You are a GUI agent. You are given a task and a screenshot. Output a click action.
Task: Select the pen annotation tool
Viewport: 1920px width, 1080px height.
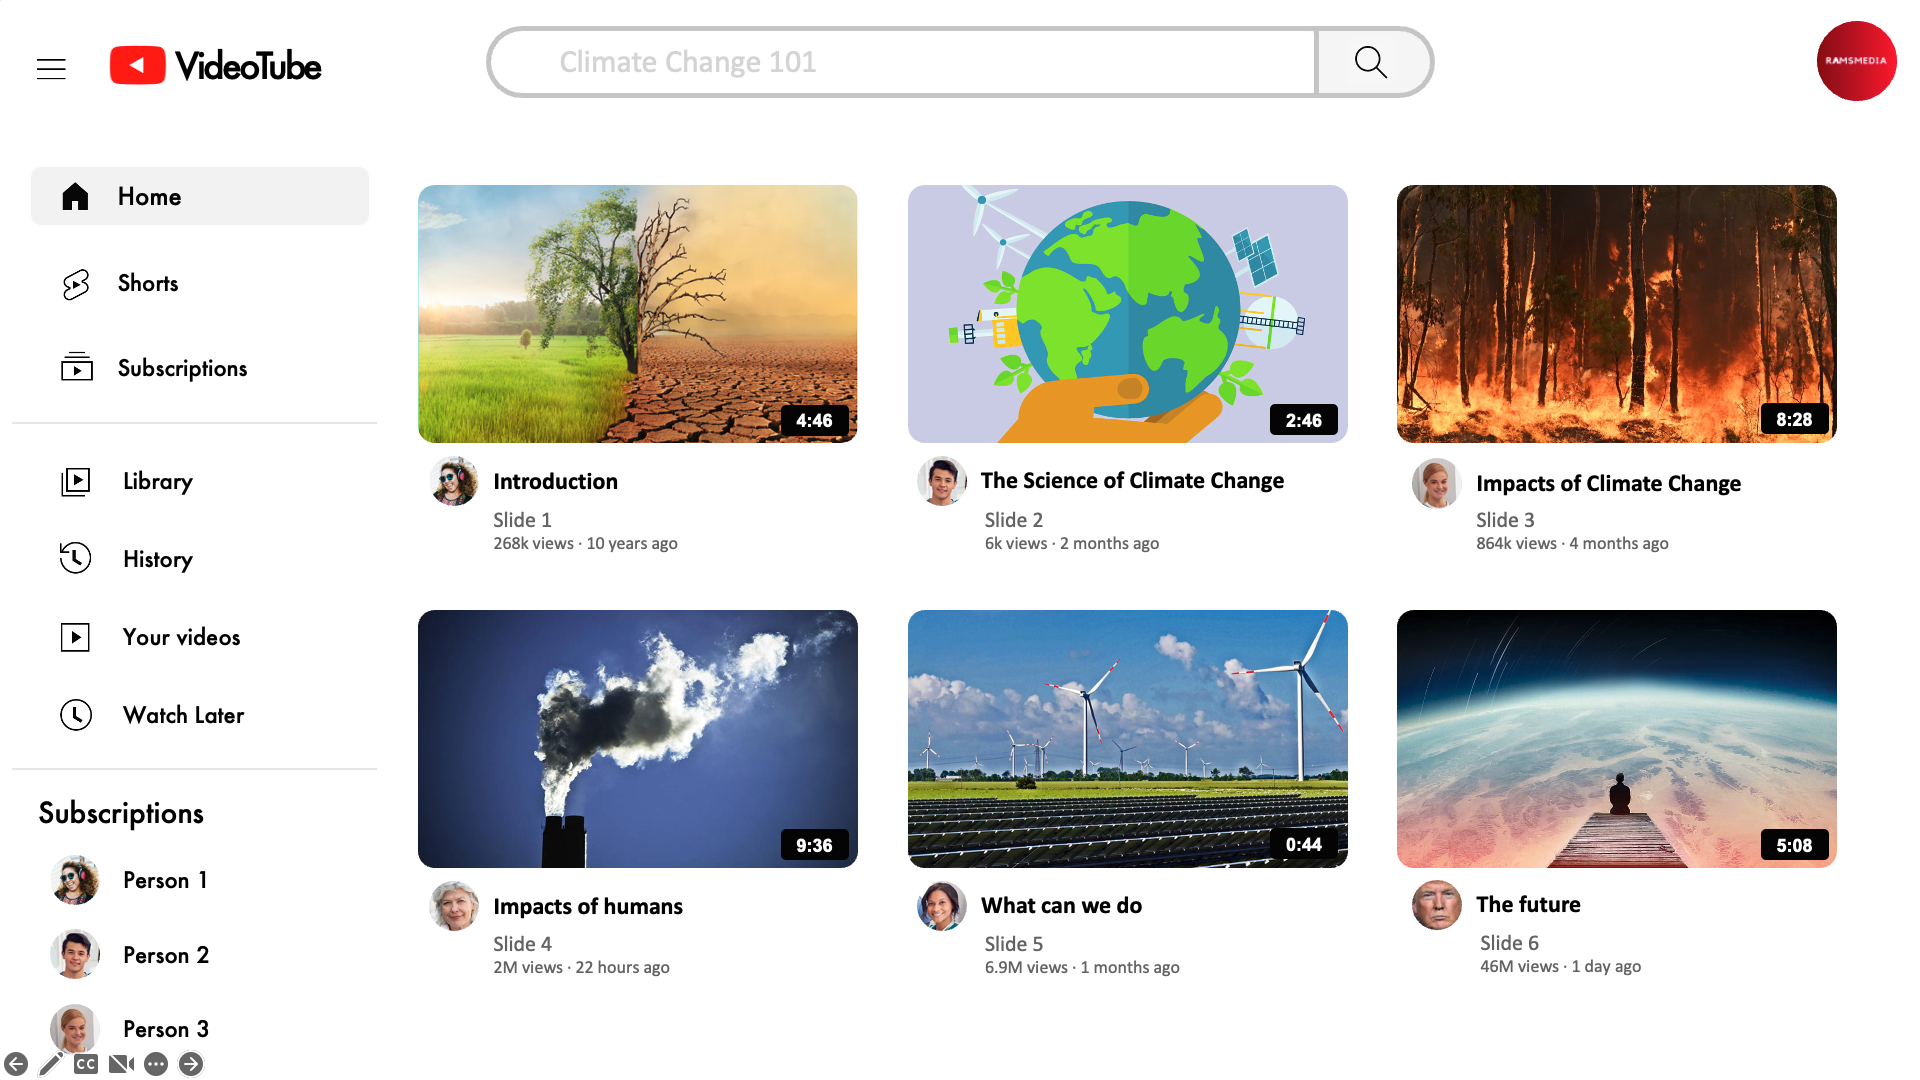click(50, 1064)
